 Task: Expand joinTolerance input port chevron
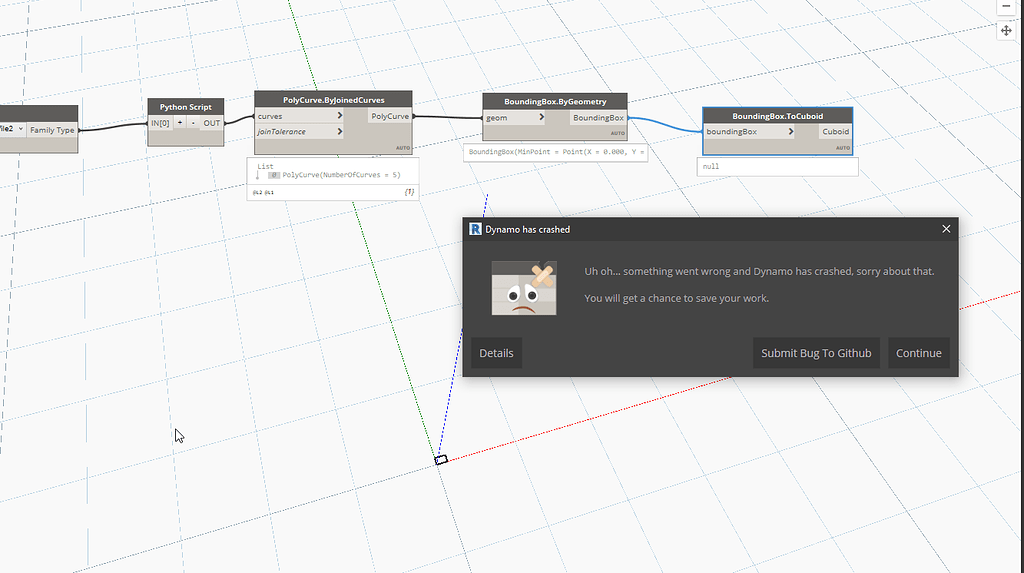click(340, 131)
